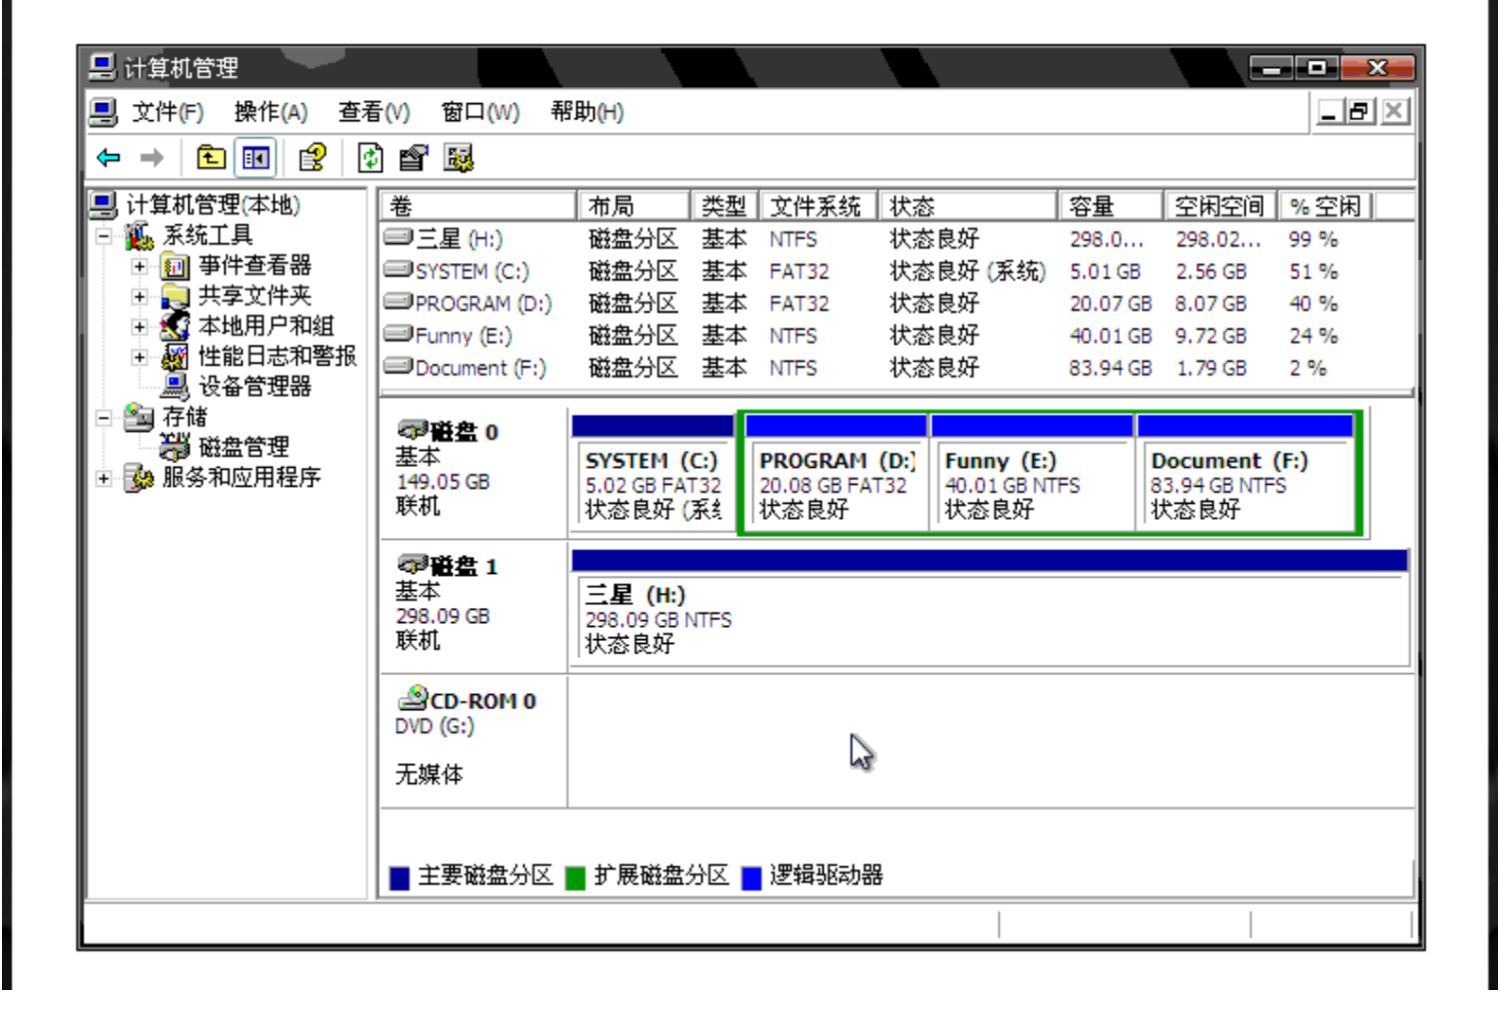Click the 99 % free cell
This screenshot has height=1013, width=1500.
point(1313,240)
